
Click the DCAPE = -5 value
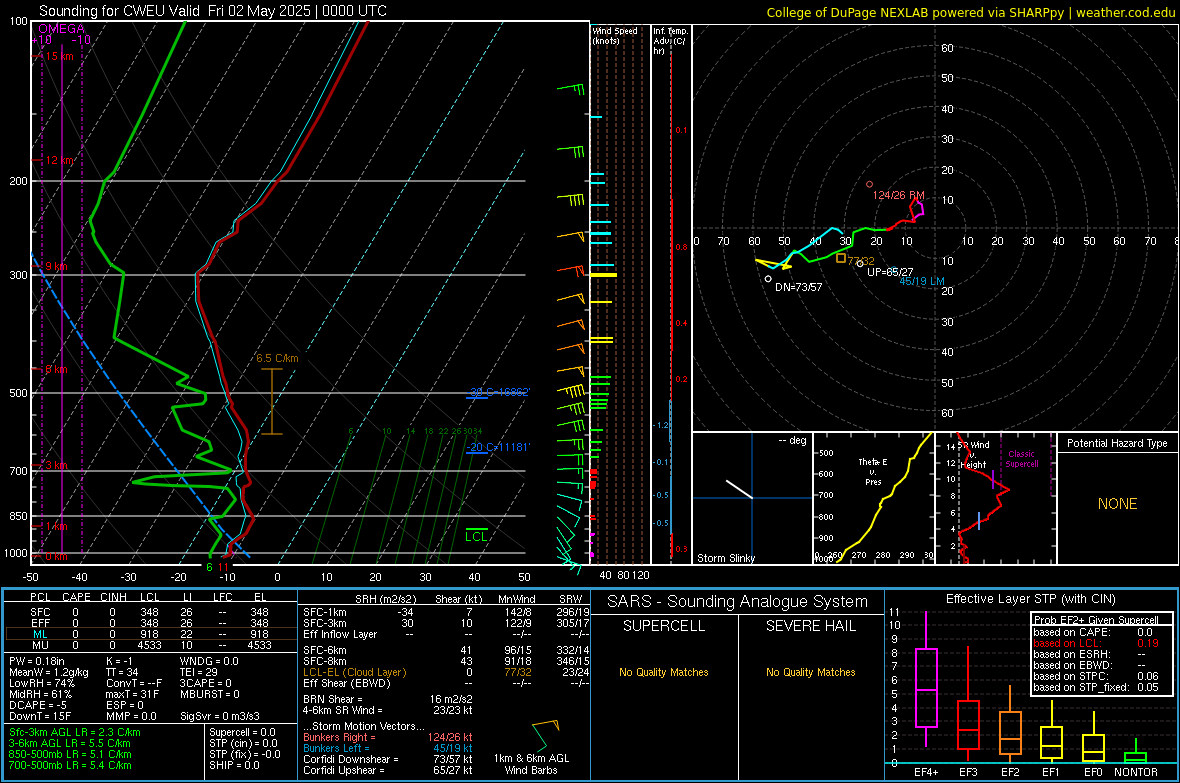pos(38,705)
